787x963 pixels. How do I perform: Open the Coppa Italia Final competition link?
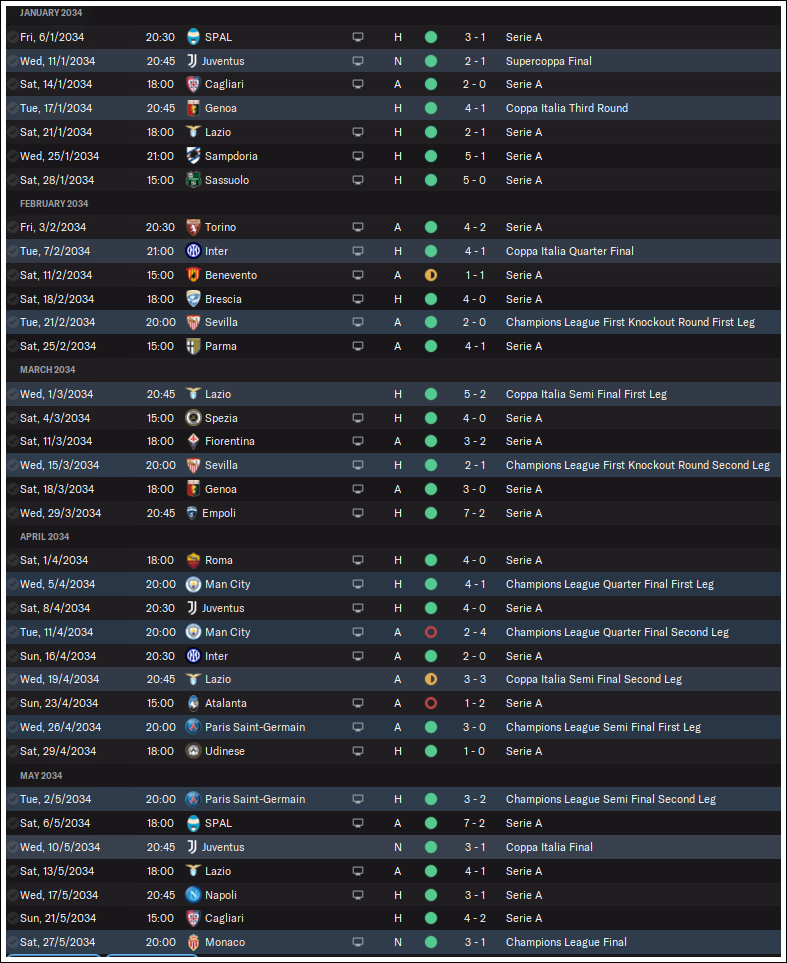[x=549, y=847]
